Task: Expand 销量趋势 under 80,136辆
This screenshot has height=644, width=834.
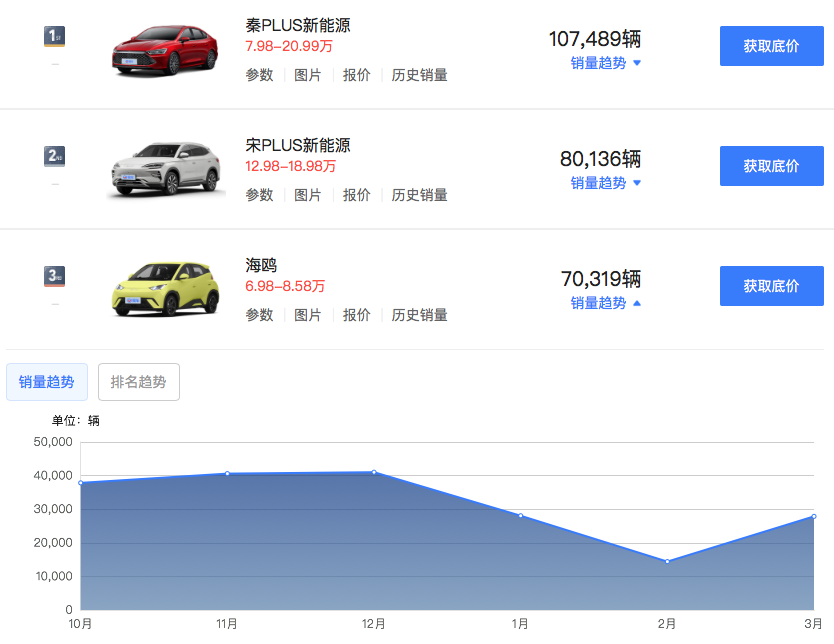Action: pyautogui.click(x=605, y=183)
